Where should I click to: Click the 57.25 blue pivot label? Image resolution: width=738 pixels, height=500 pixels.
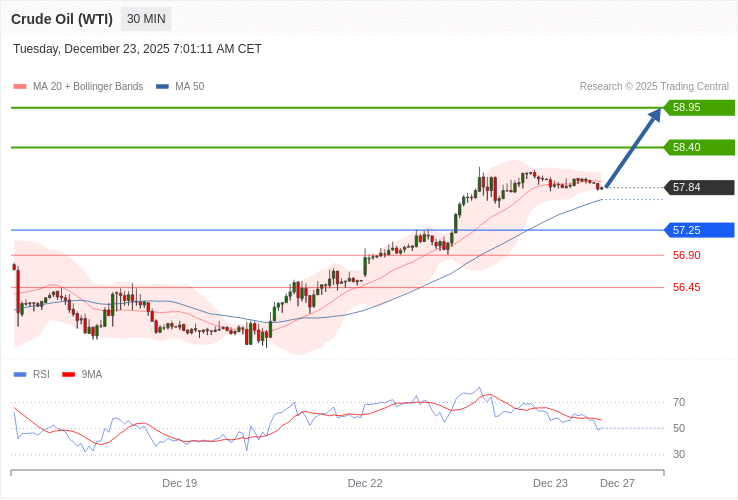(699, 230)
